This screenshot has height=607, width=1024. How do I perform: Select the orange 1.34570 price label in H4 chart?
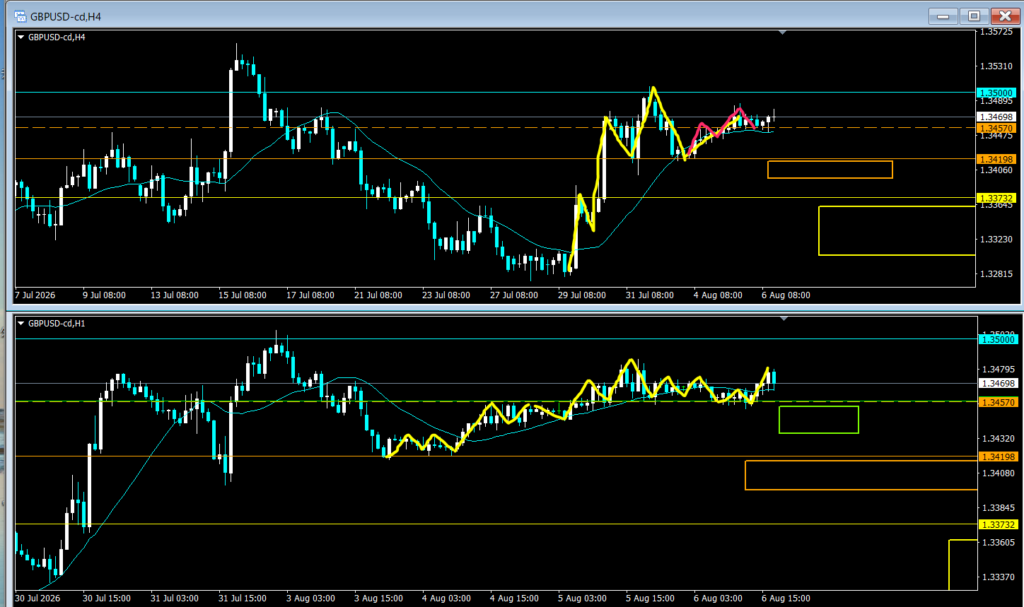997,129
